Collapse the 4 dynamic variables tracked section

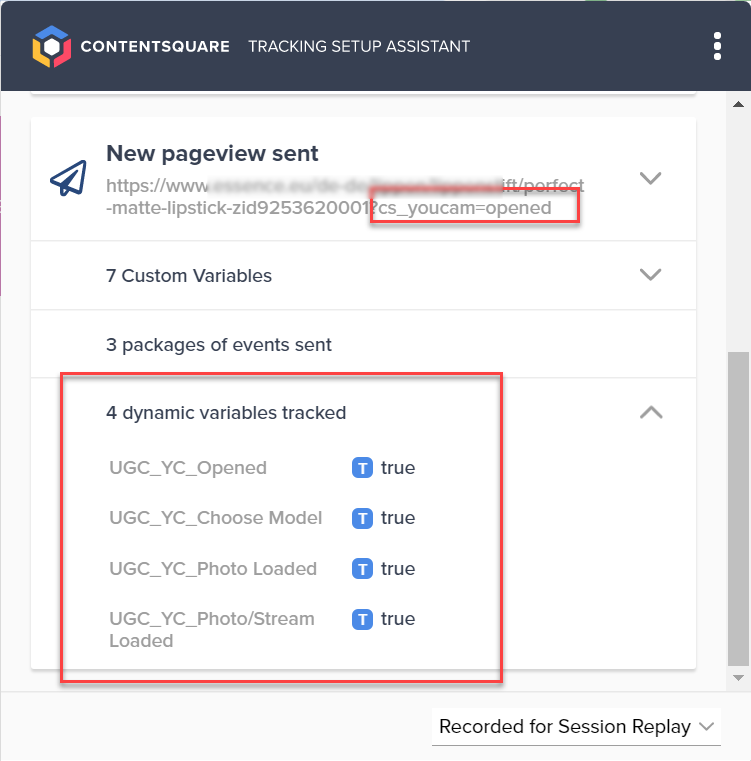point(651,413)
